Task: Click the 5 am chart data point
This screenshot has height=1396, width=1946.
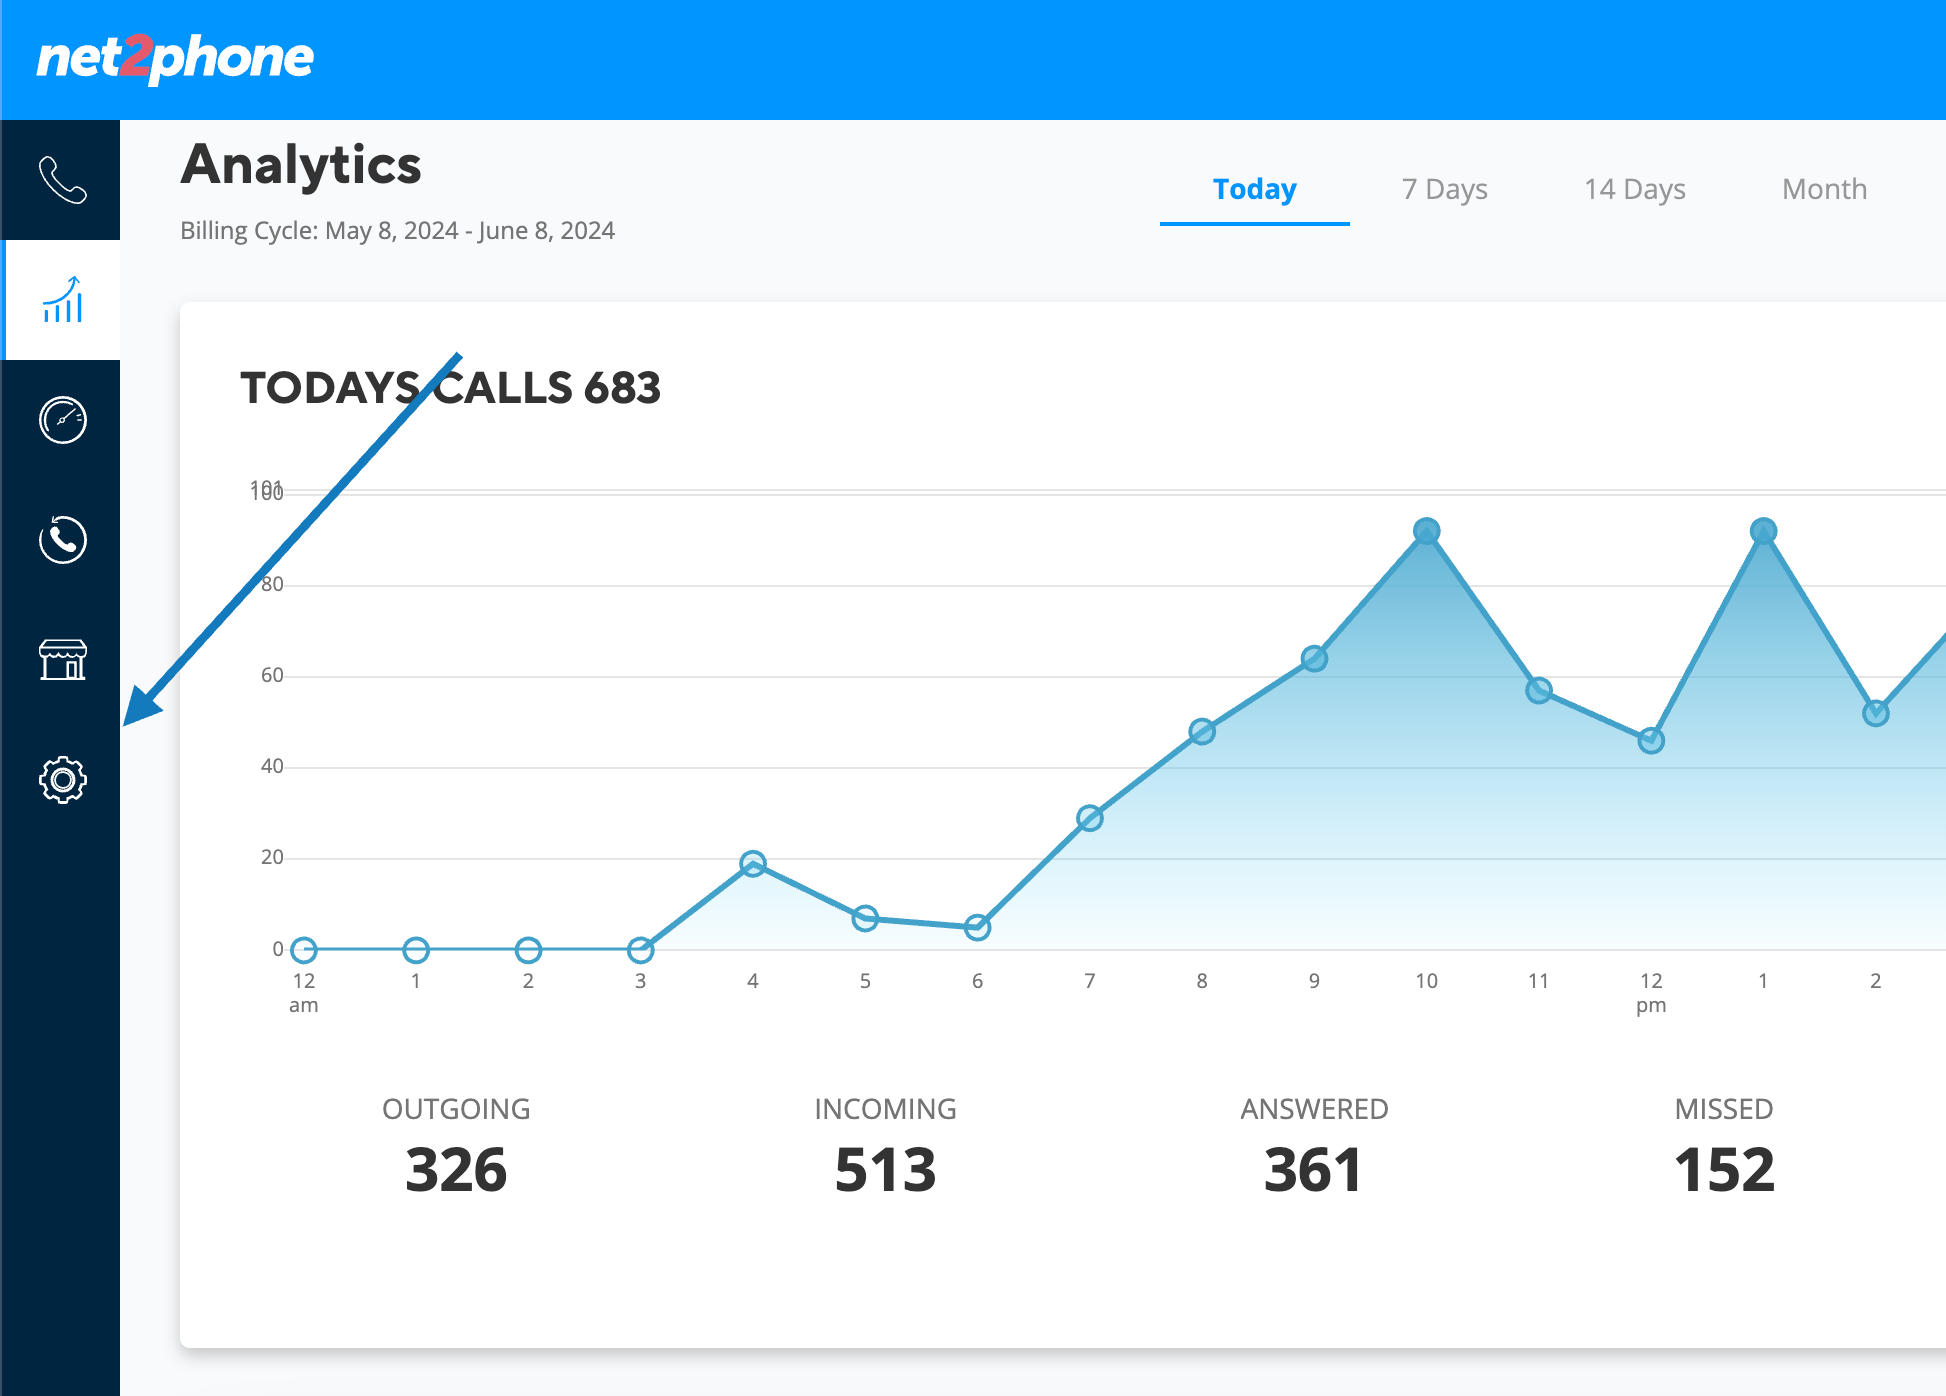Action: click(x=865, y=918)
